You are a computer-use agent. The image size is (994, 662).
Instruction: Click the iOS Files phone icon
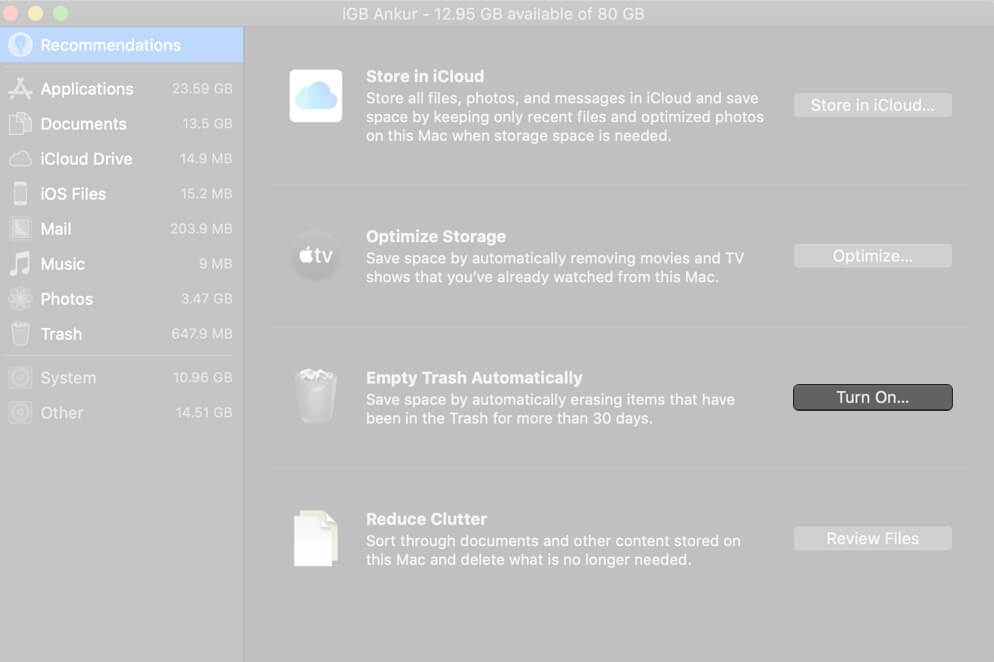tap(20, 193)
